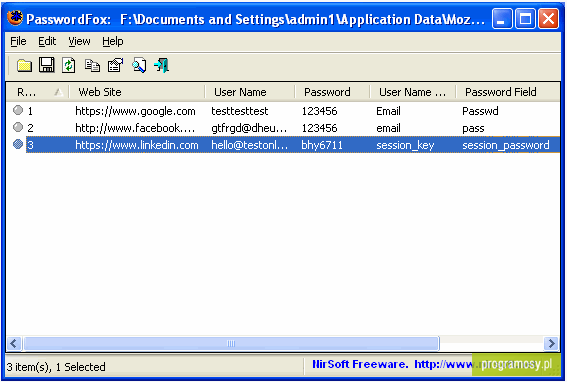This screenshot has width=567, height=382.
Task: Close the PasswordFox window
Action: point(549,18)
